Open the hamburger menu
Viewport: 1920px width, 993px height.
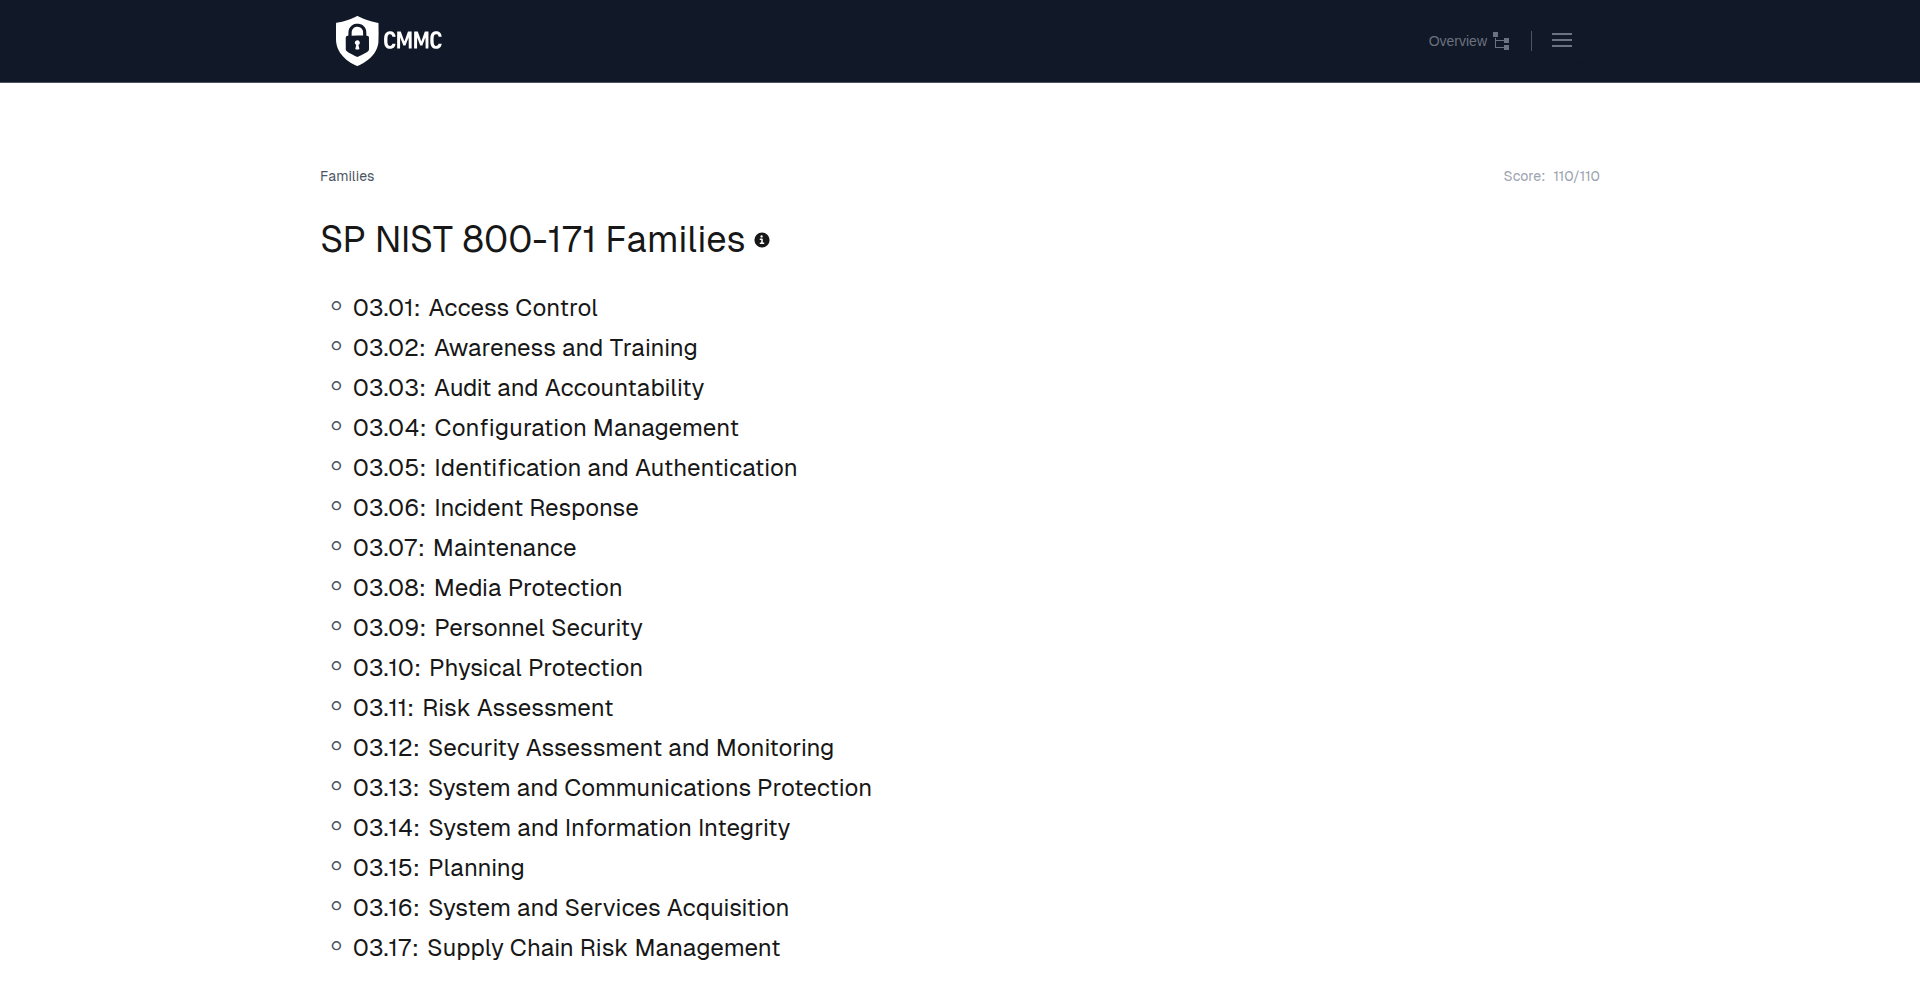pos(1562,41)
